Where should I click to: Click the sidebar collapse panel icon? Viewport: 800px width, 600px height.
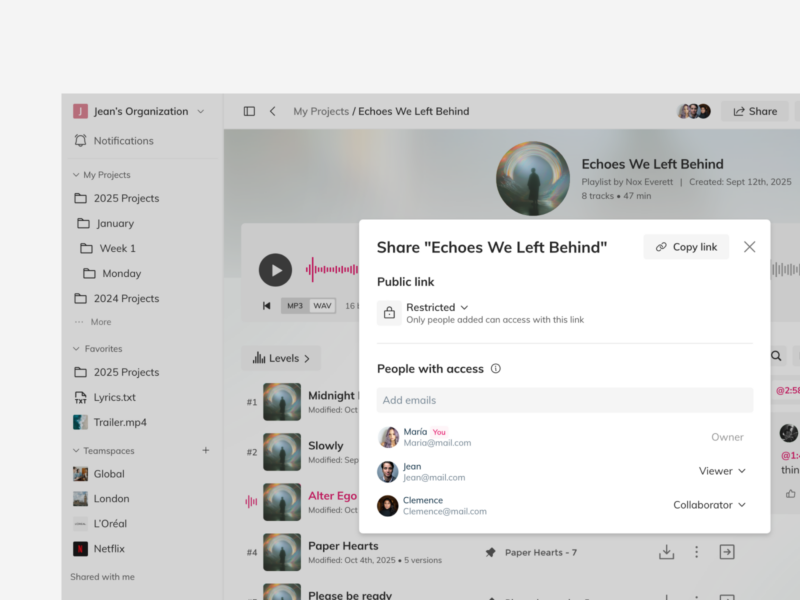(x=249, y=111)
